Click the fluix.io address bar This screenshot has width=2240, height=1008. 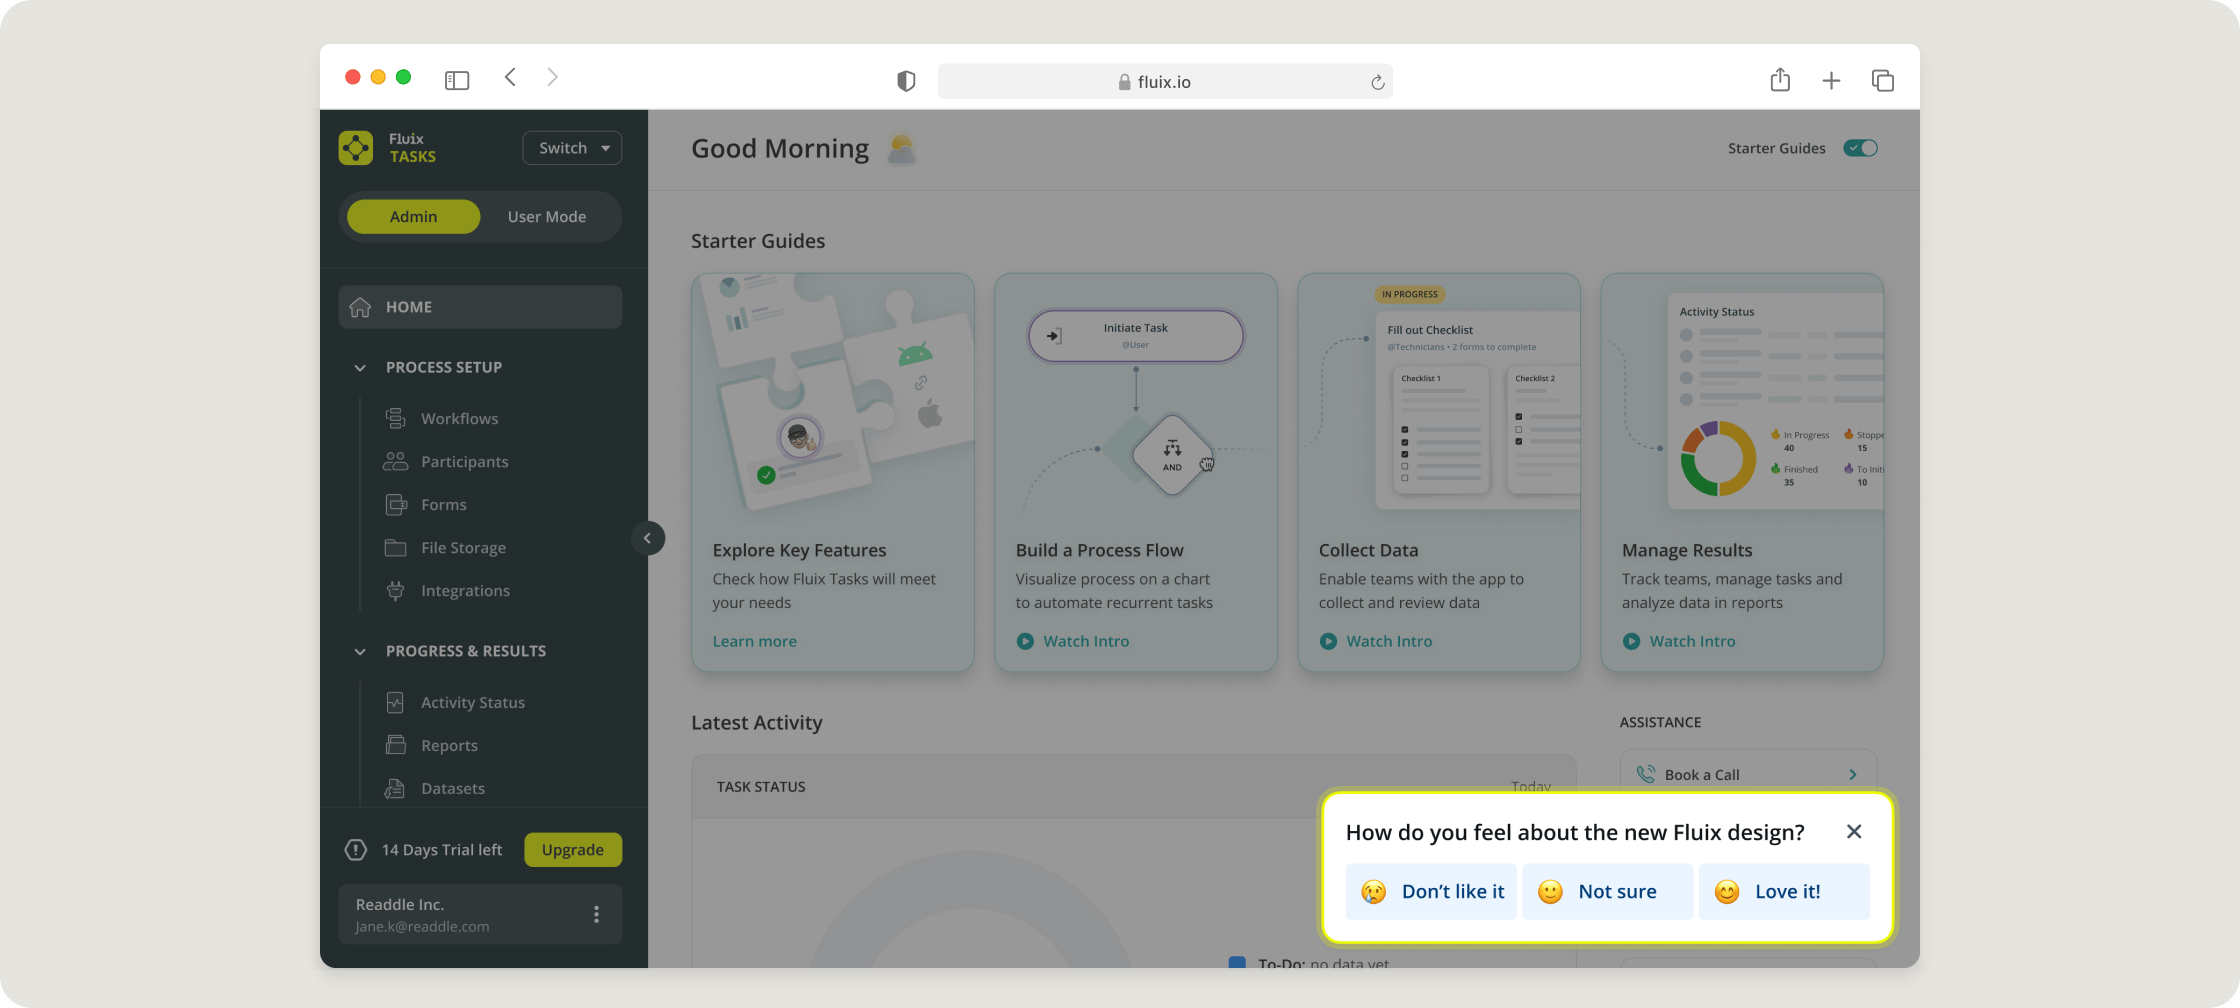point(1164,82)
